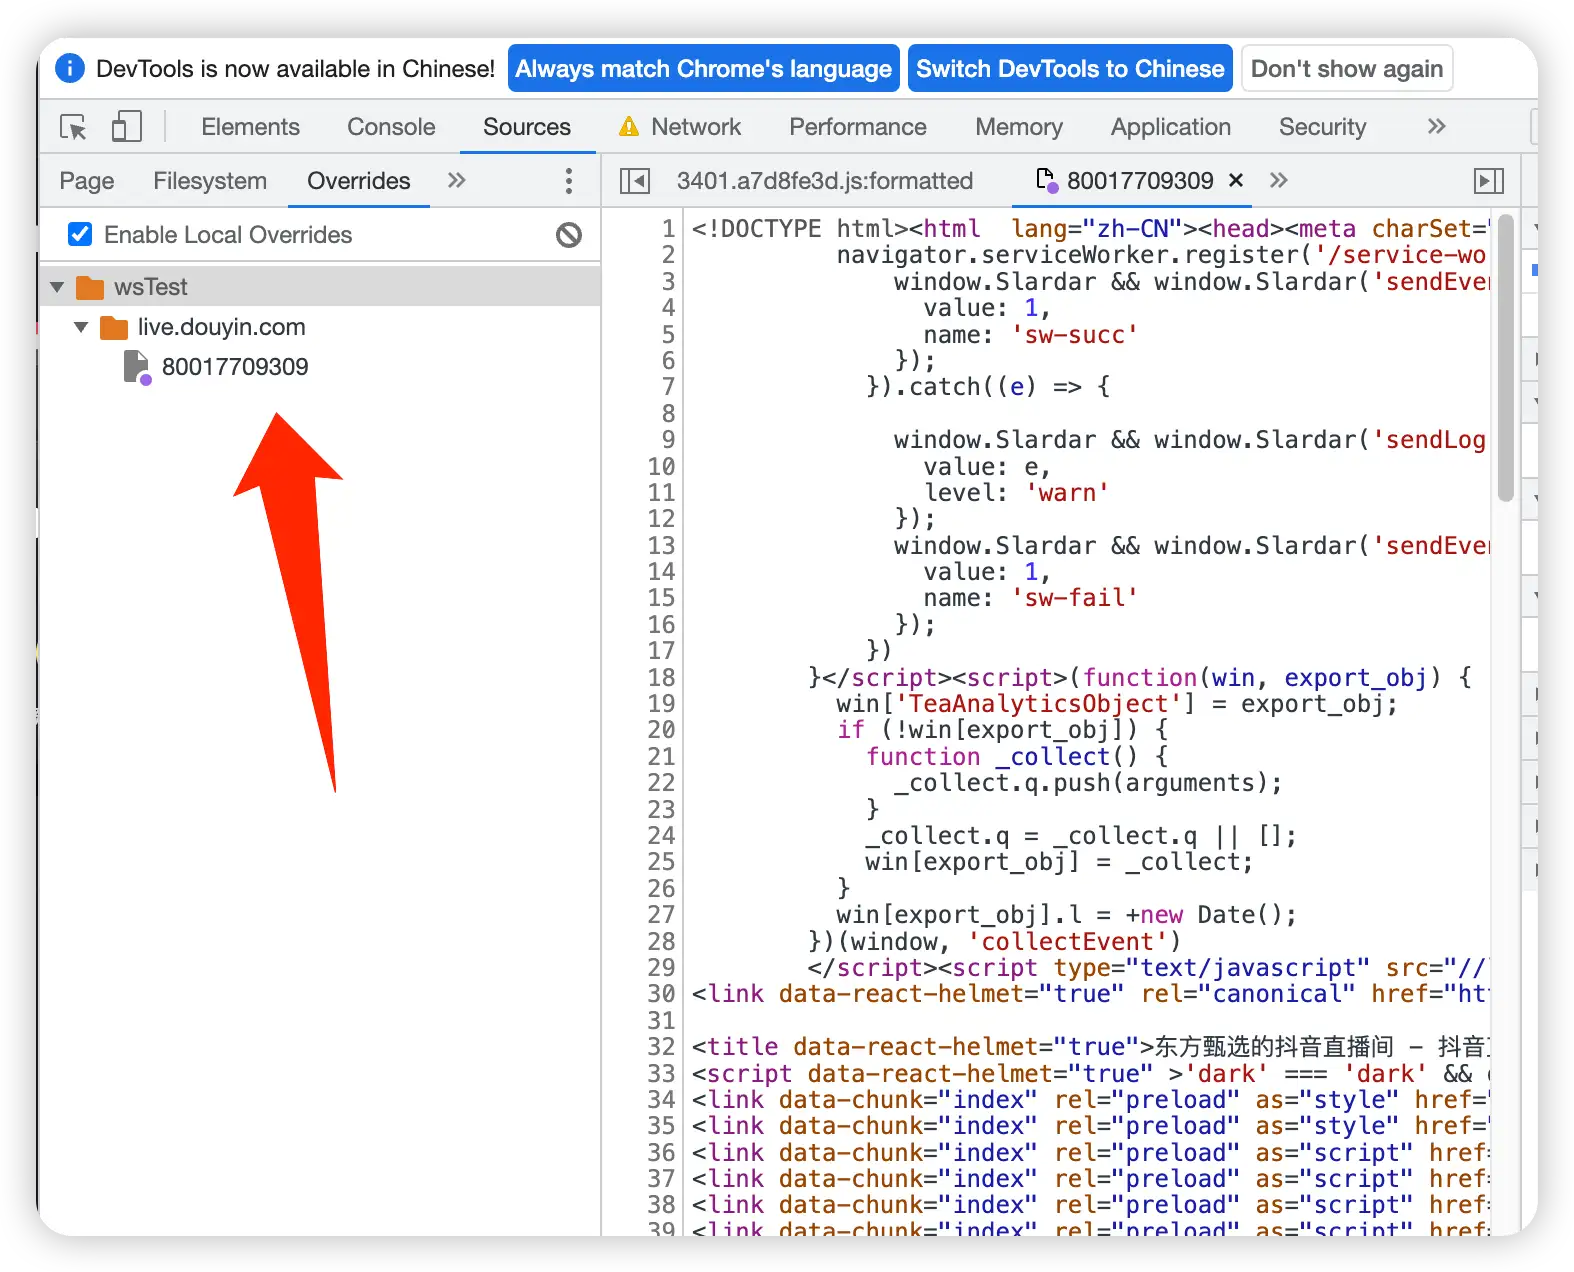The height and width of the screenshot is (1272, 1574).
Task: Show more navigator tabs
Action: click(x=456, y=181)
